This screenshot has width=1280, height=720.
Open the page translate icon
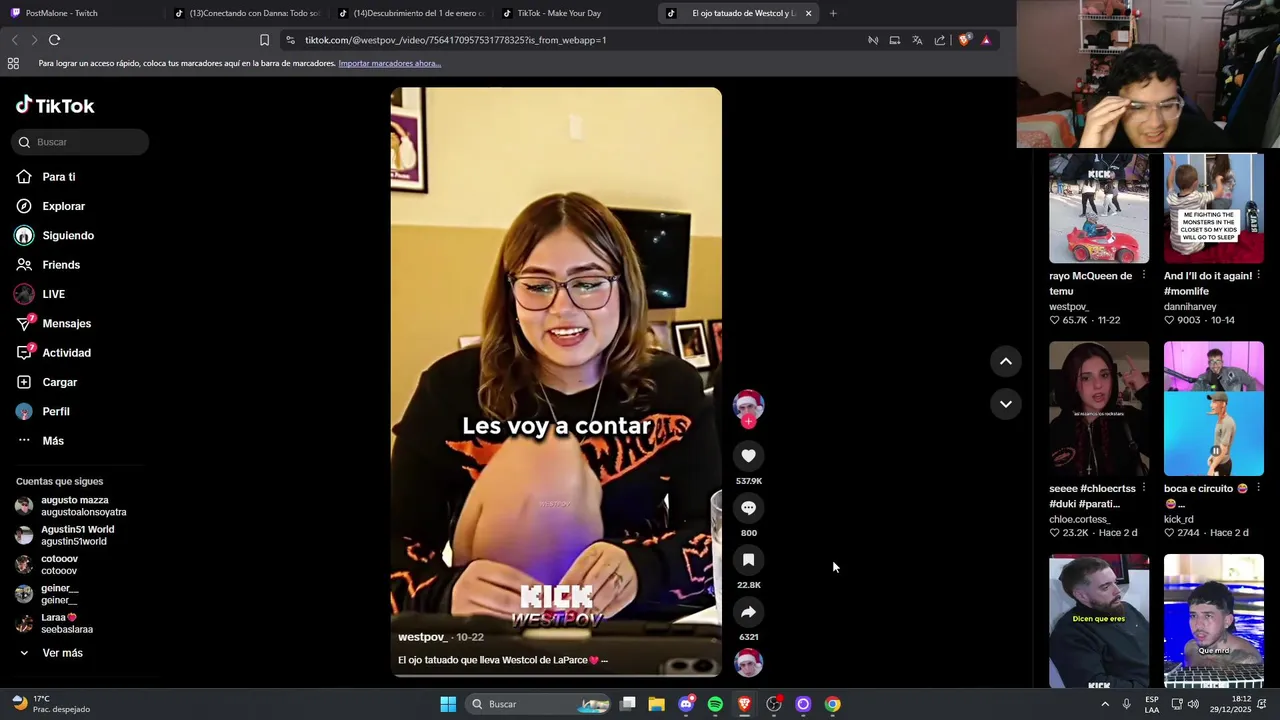pos(917,40)
